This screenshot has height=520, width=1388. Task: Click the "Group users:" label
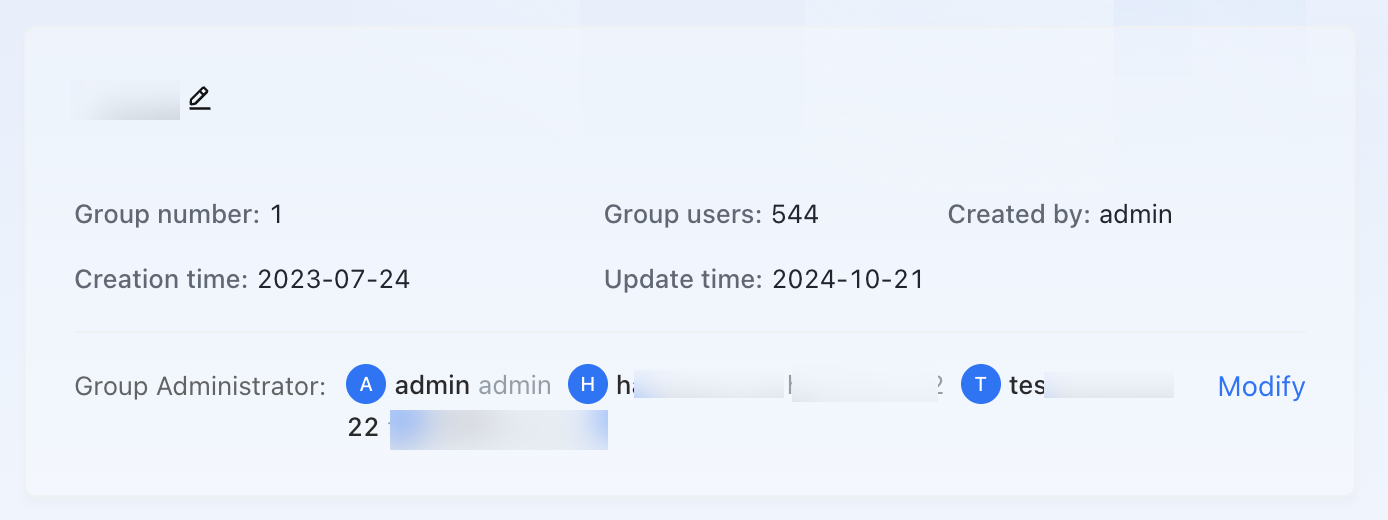coord(684,214)
